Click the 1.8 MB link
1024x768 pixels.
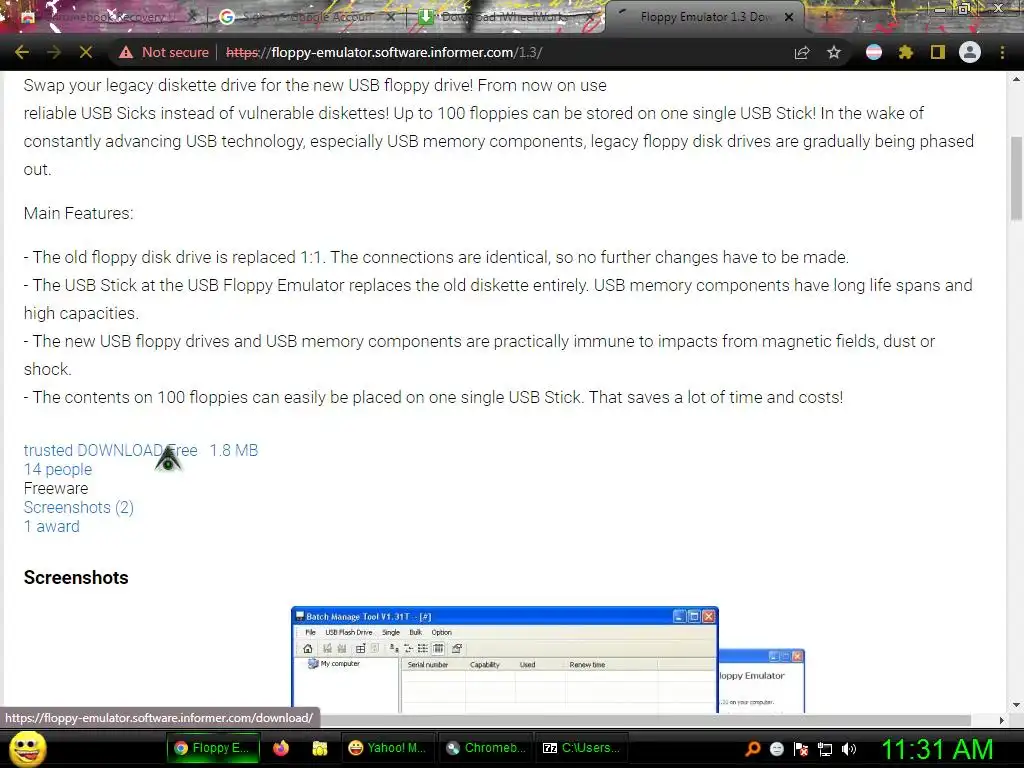(234, 451)
